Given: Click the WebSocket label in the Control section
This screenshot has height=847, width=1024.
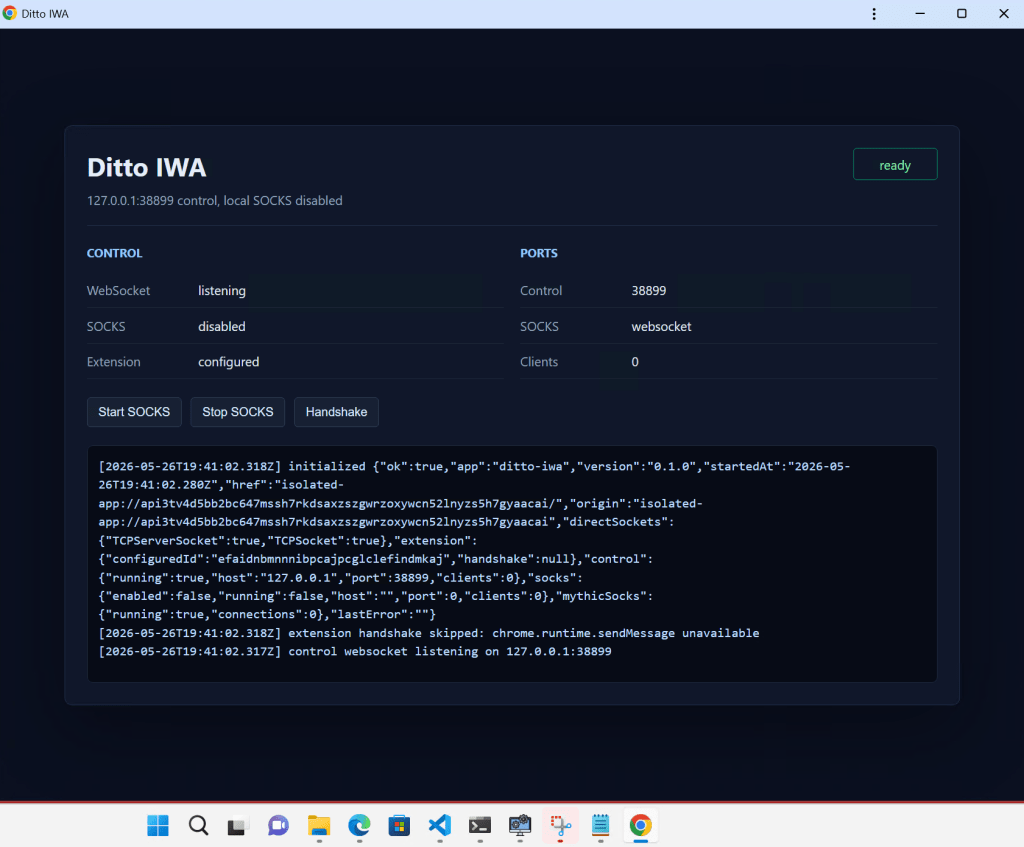Looking at the screenshot, I should (x=118, y=291).
